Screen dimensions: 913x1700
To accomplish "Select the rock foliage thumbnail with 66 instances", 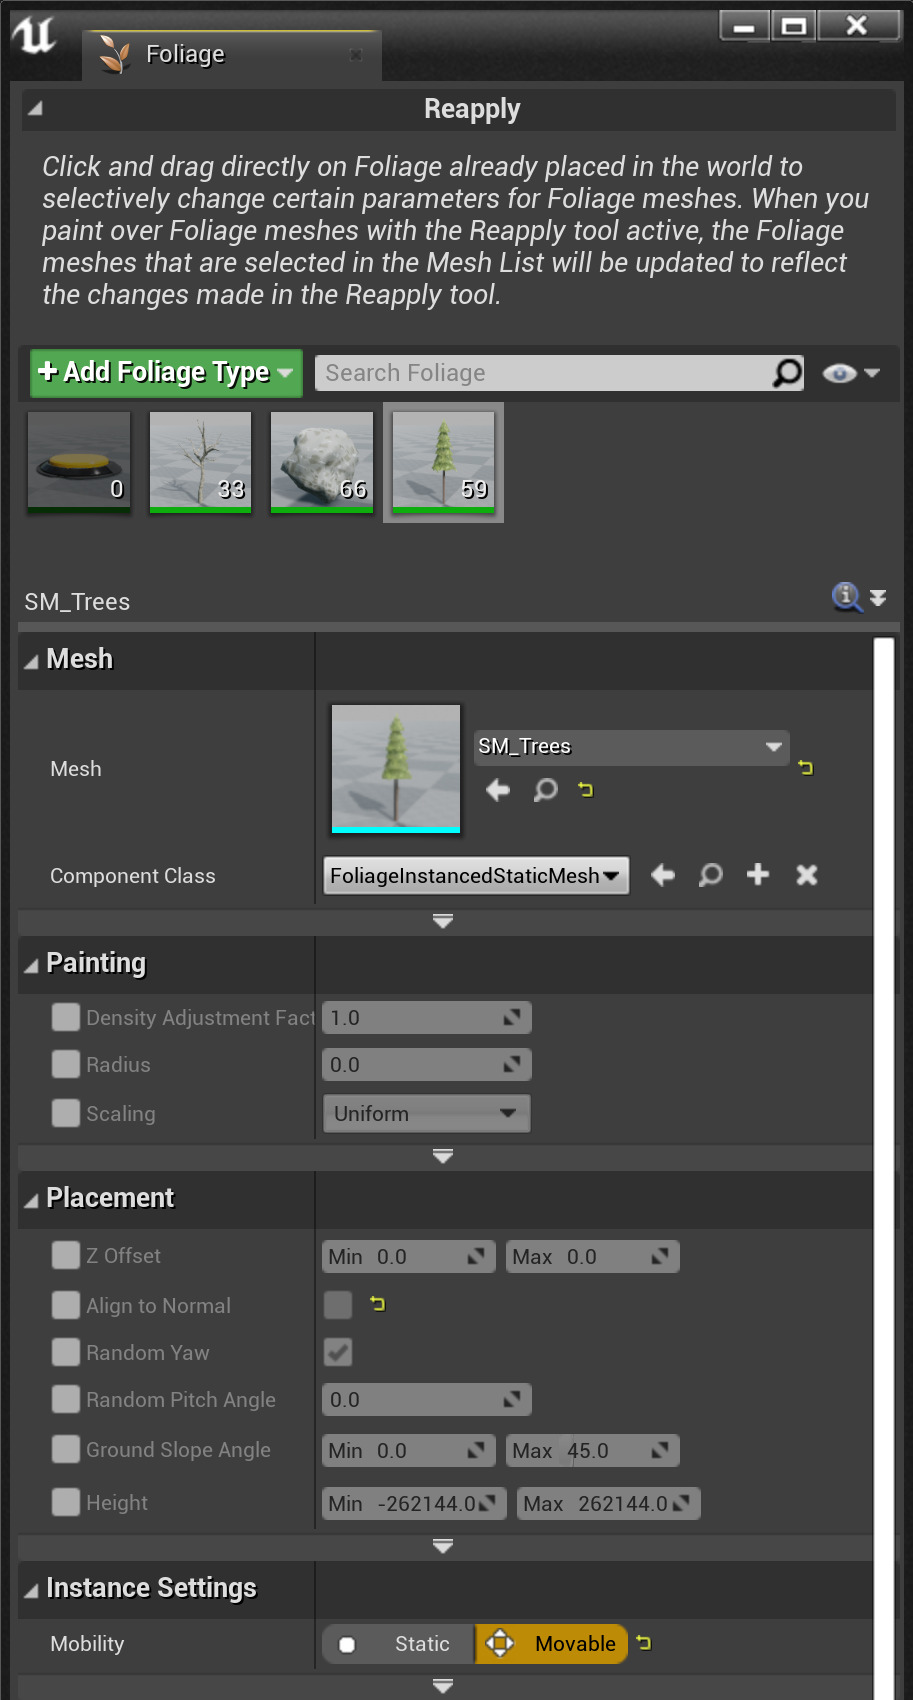I will (322, 461).
